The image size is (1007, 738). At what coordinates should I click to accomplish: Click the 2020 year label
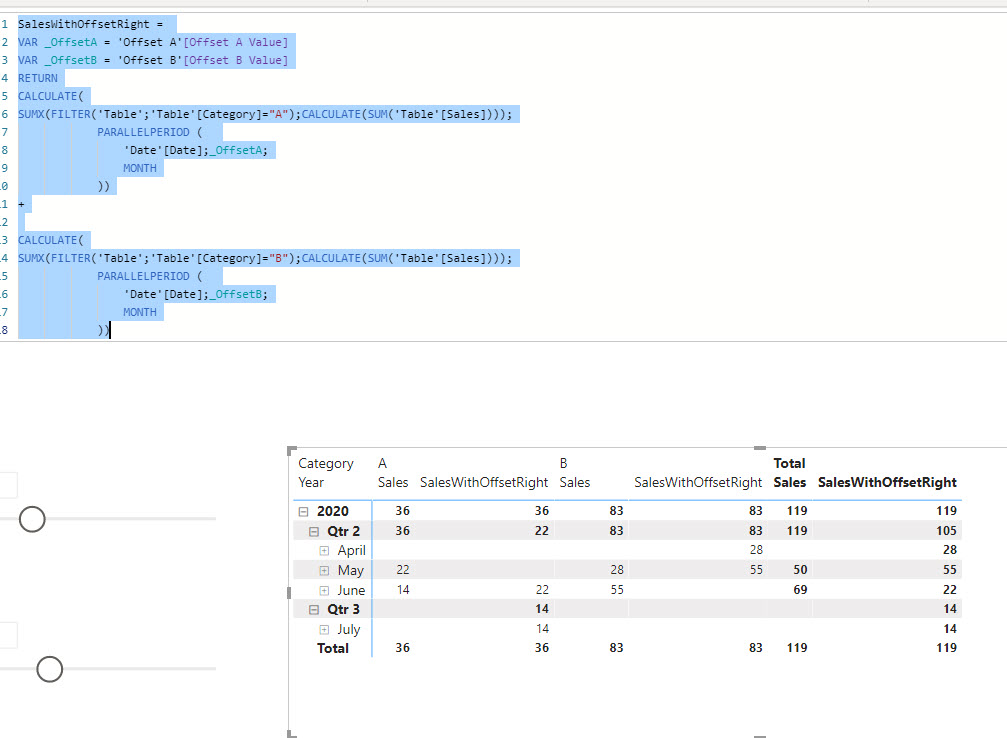click(333, 511)
